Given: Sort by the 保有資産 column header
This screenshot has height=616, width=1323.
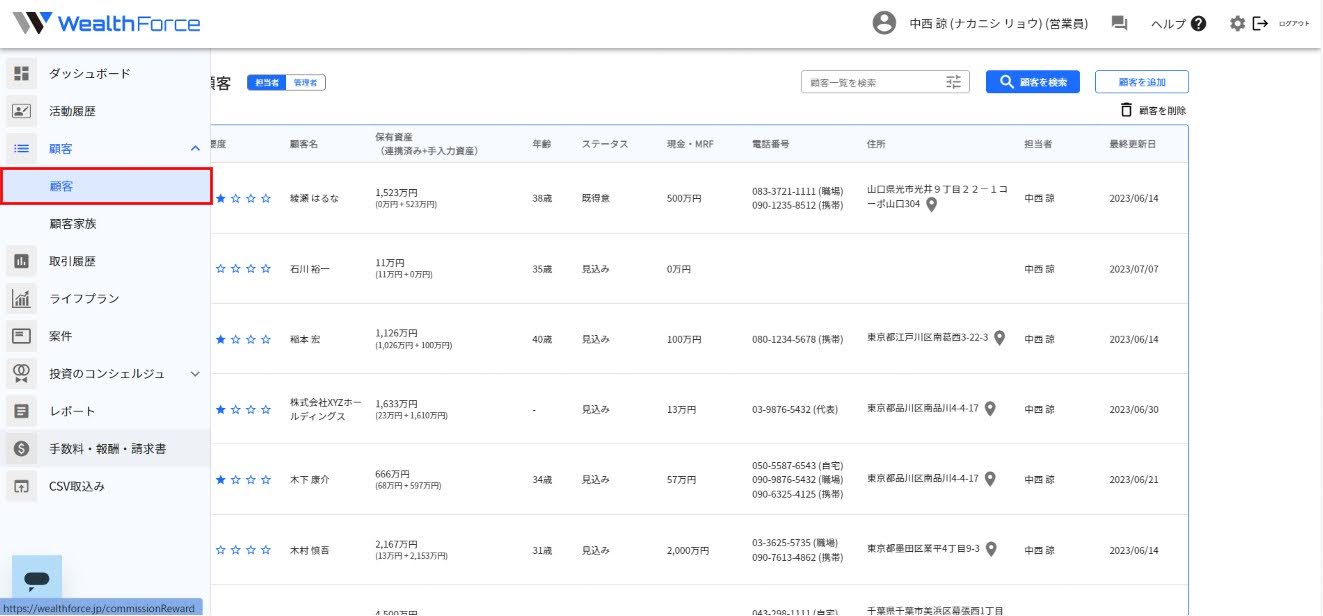Looking at the screenshot, I should pyautogui.click(x=426, y=144).
